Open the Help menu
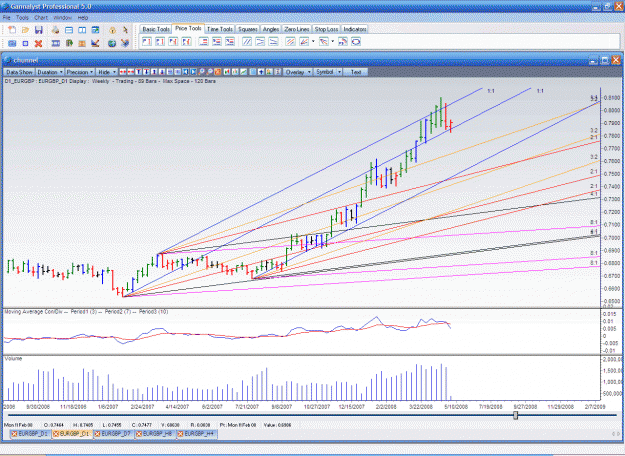 [83, 18]
